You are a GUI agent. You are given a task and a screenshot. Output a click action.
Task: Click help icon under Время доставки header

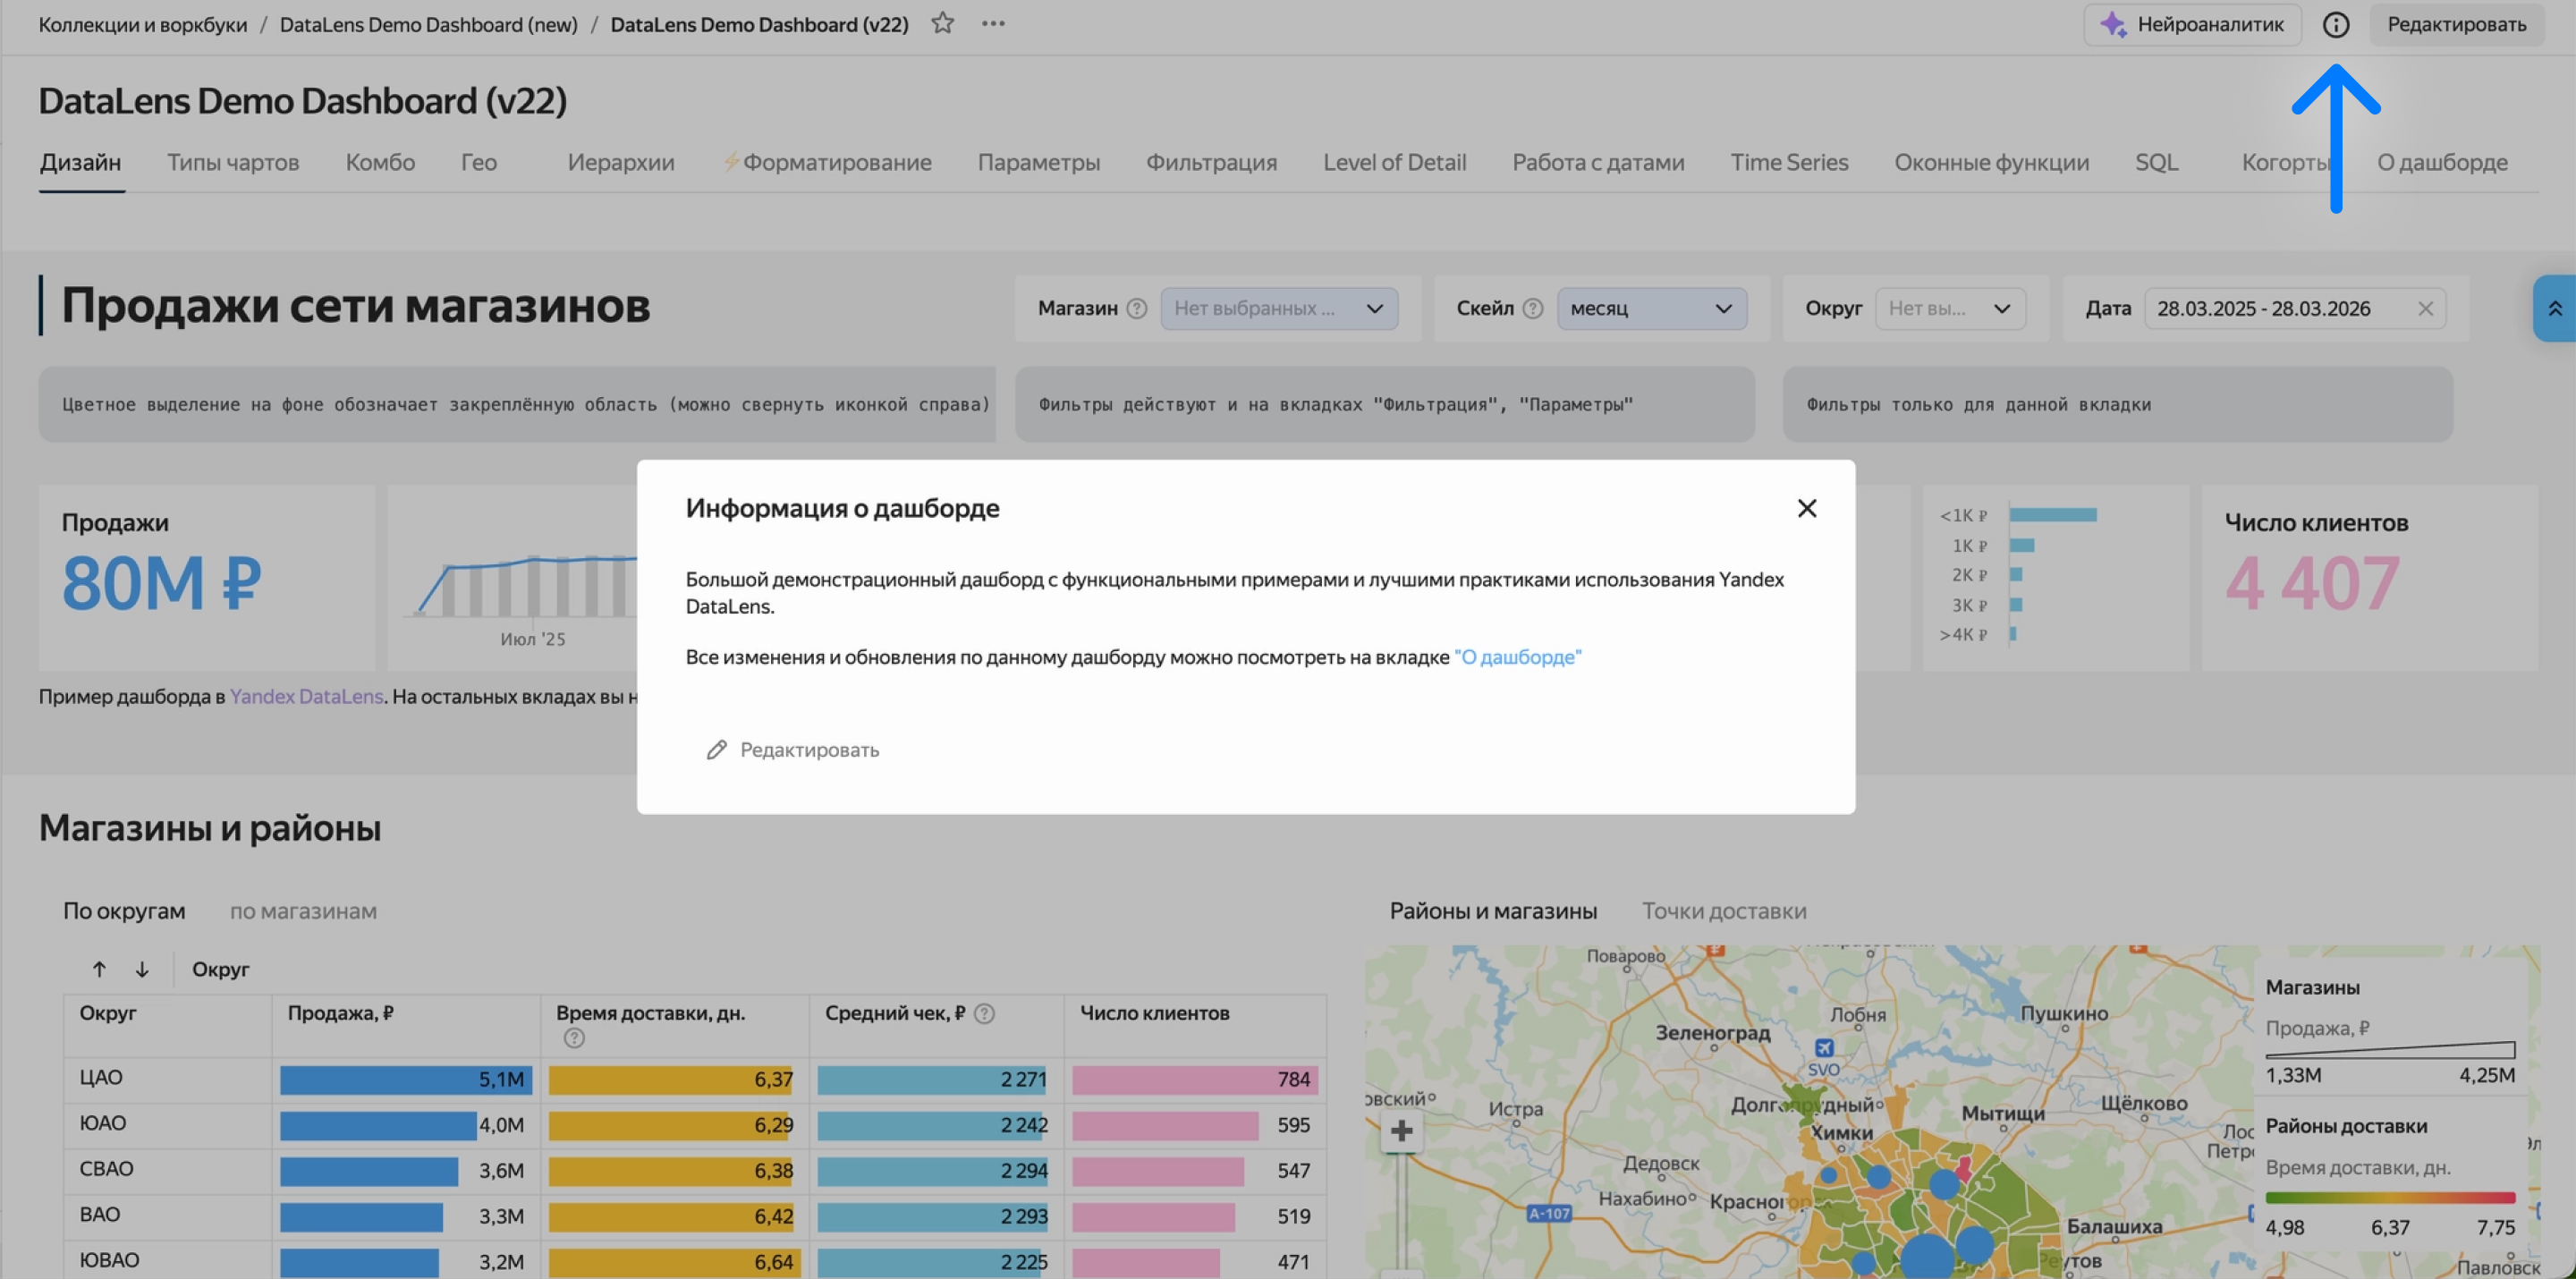click(x=574, y=1038)
